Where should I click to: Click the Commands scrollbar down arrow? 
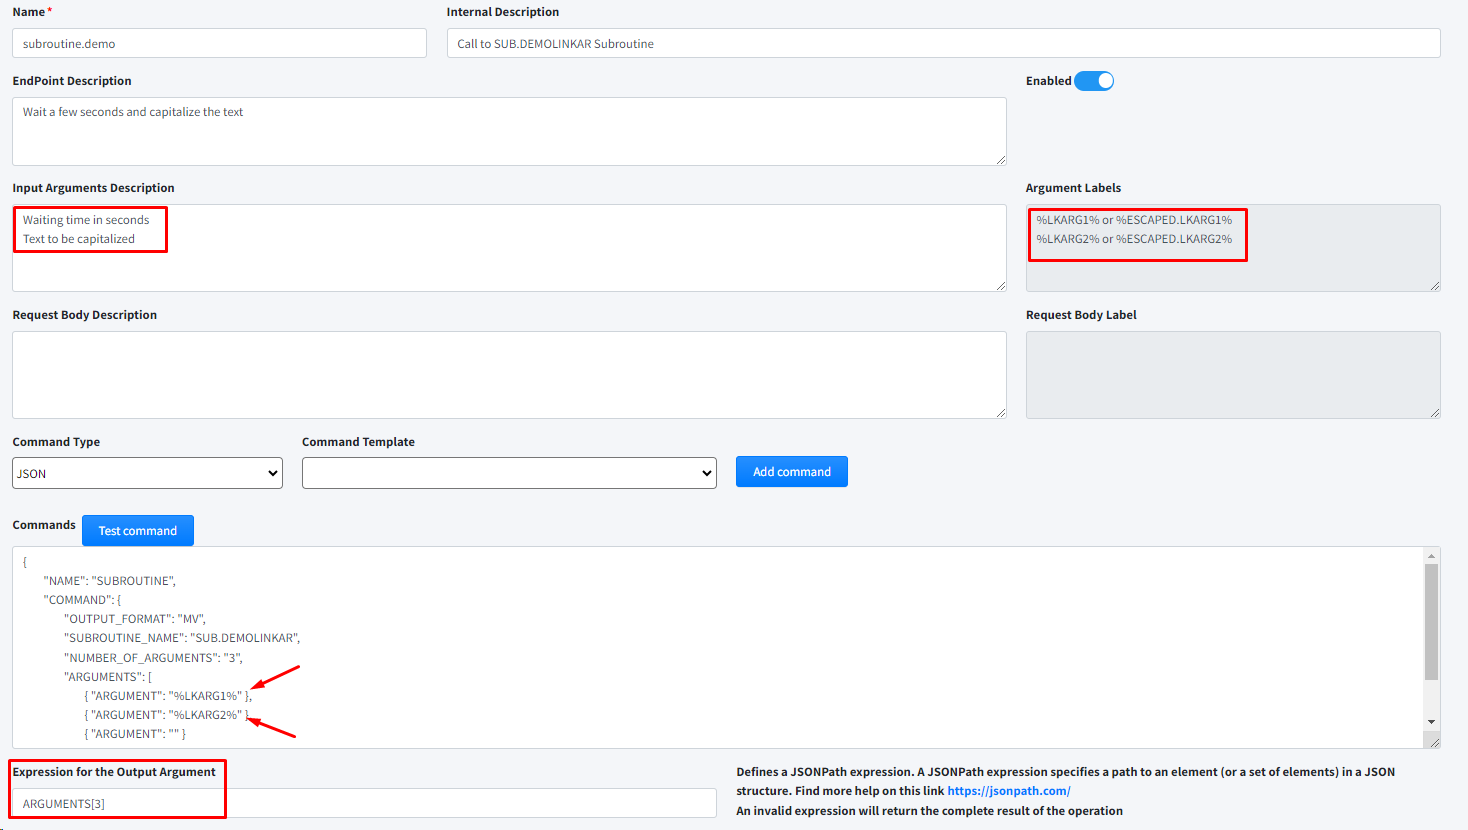1431,722
